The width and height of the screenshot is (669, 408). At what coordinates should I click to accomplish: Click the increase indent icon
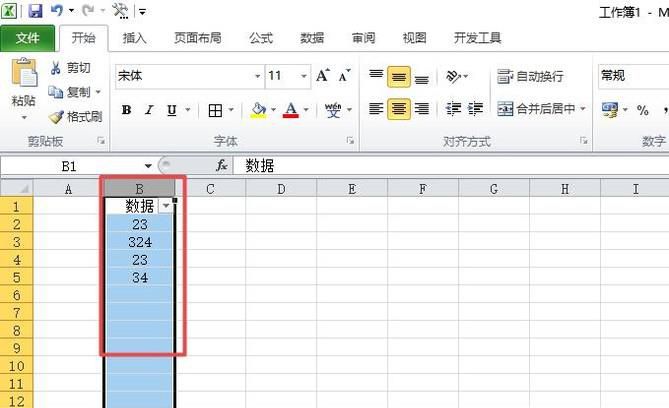tap(475, 109)
